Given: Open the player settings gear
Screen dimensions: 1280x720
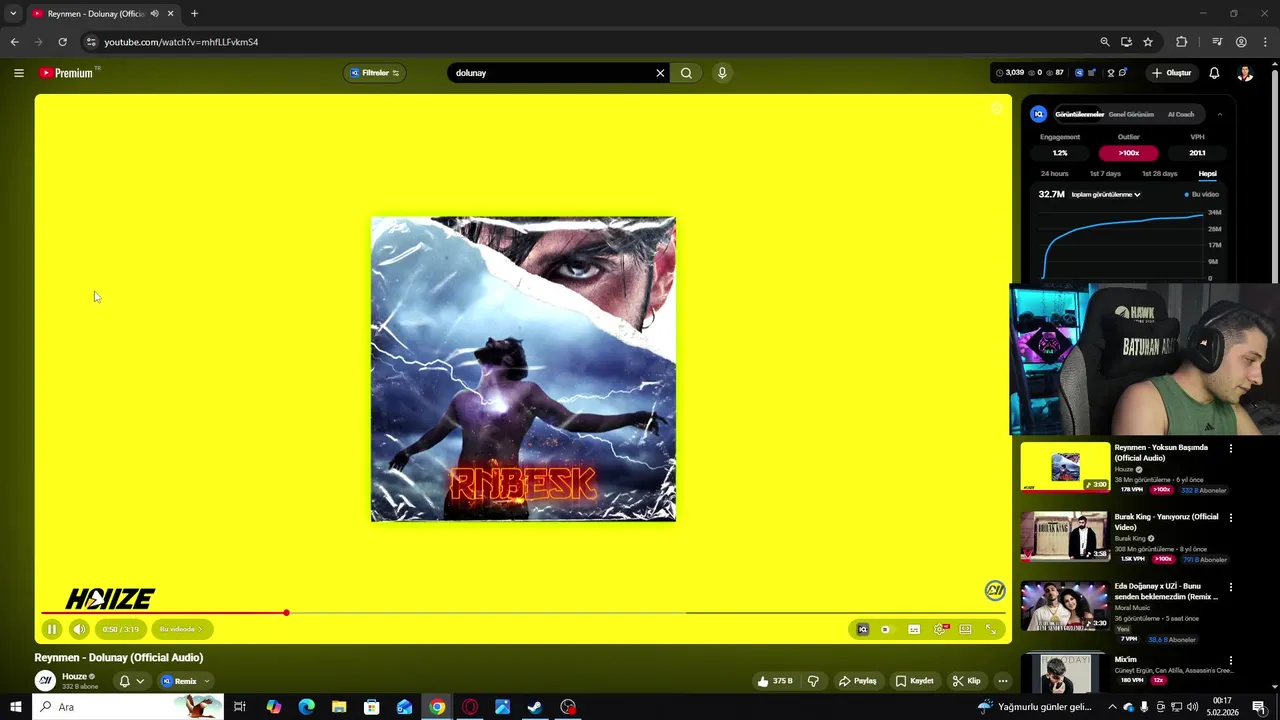Looking at the screenshot, I should pyautogui.click(x=940, y=629).
